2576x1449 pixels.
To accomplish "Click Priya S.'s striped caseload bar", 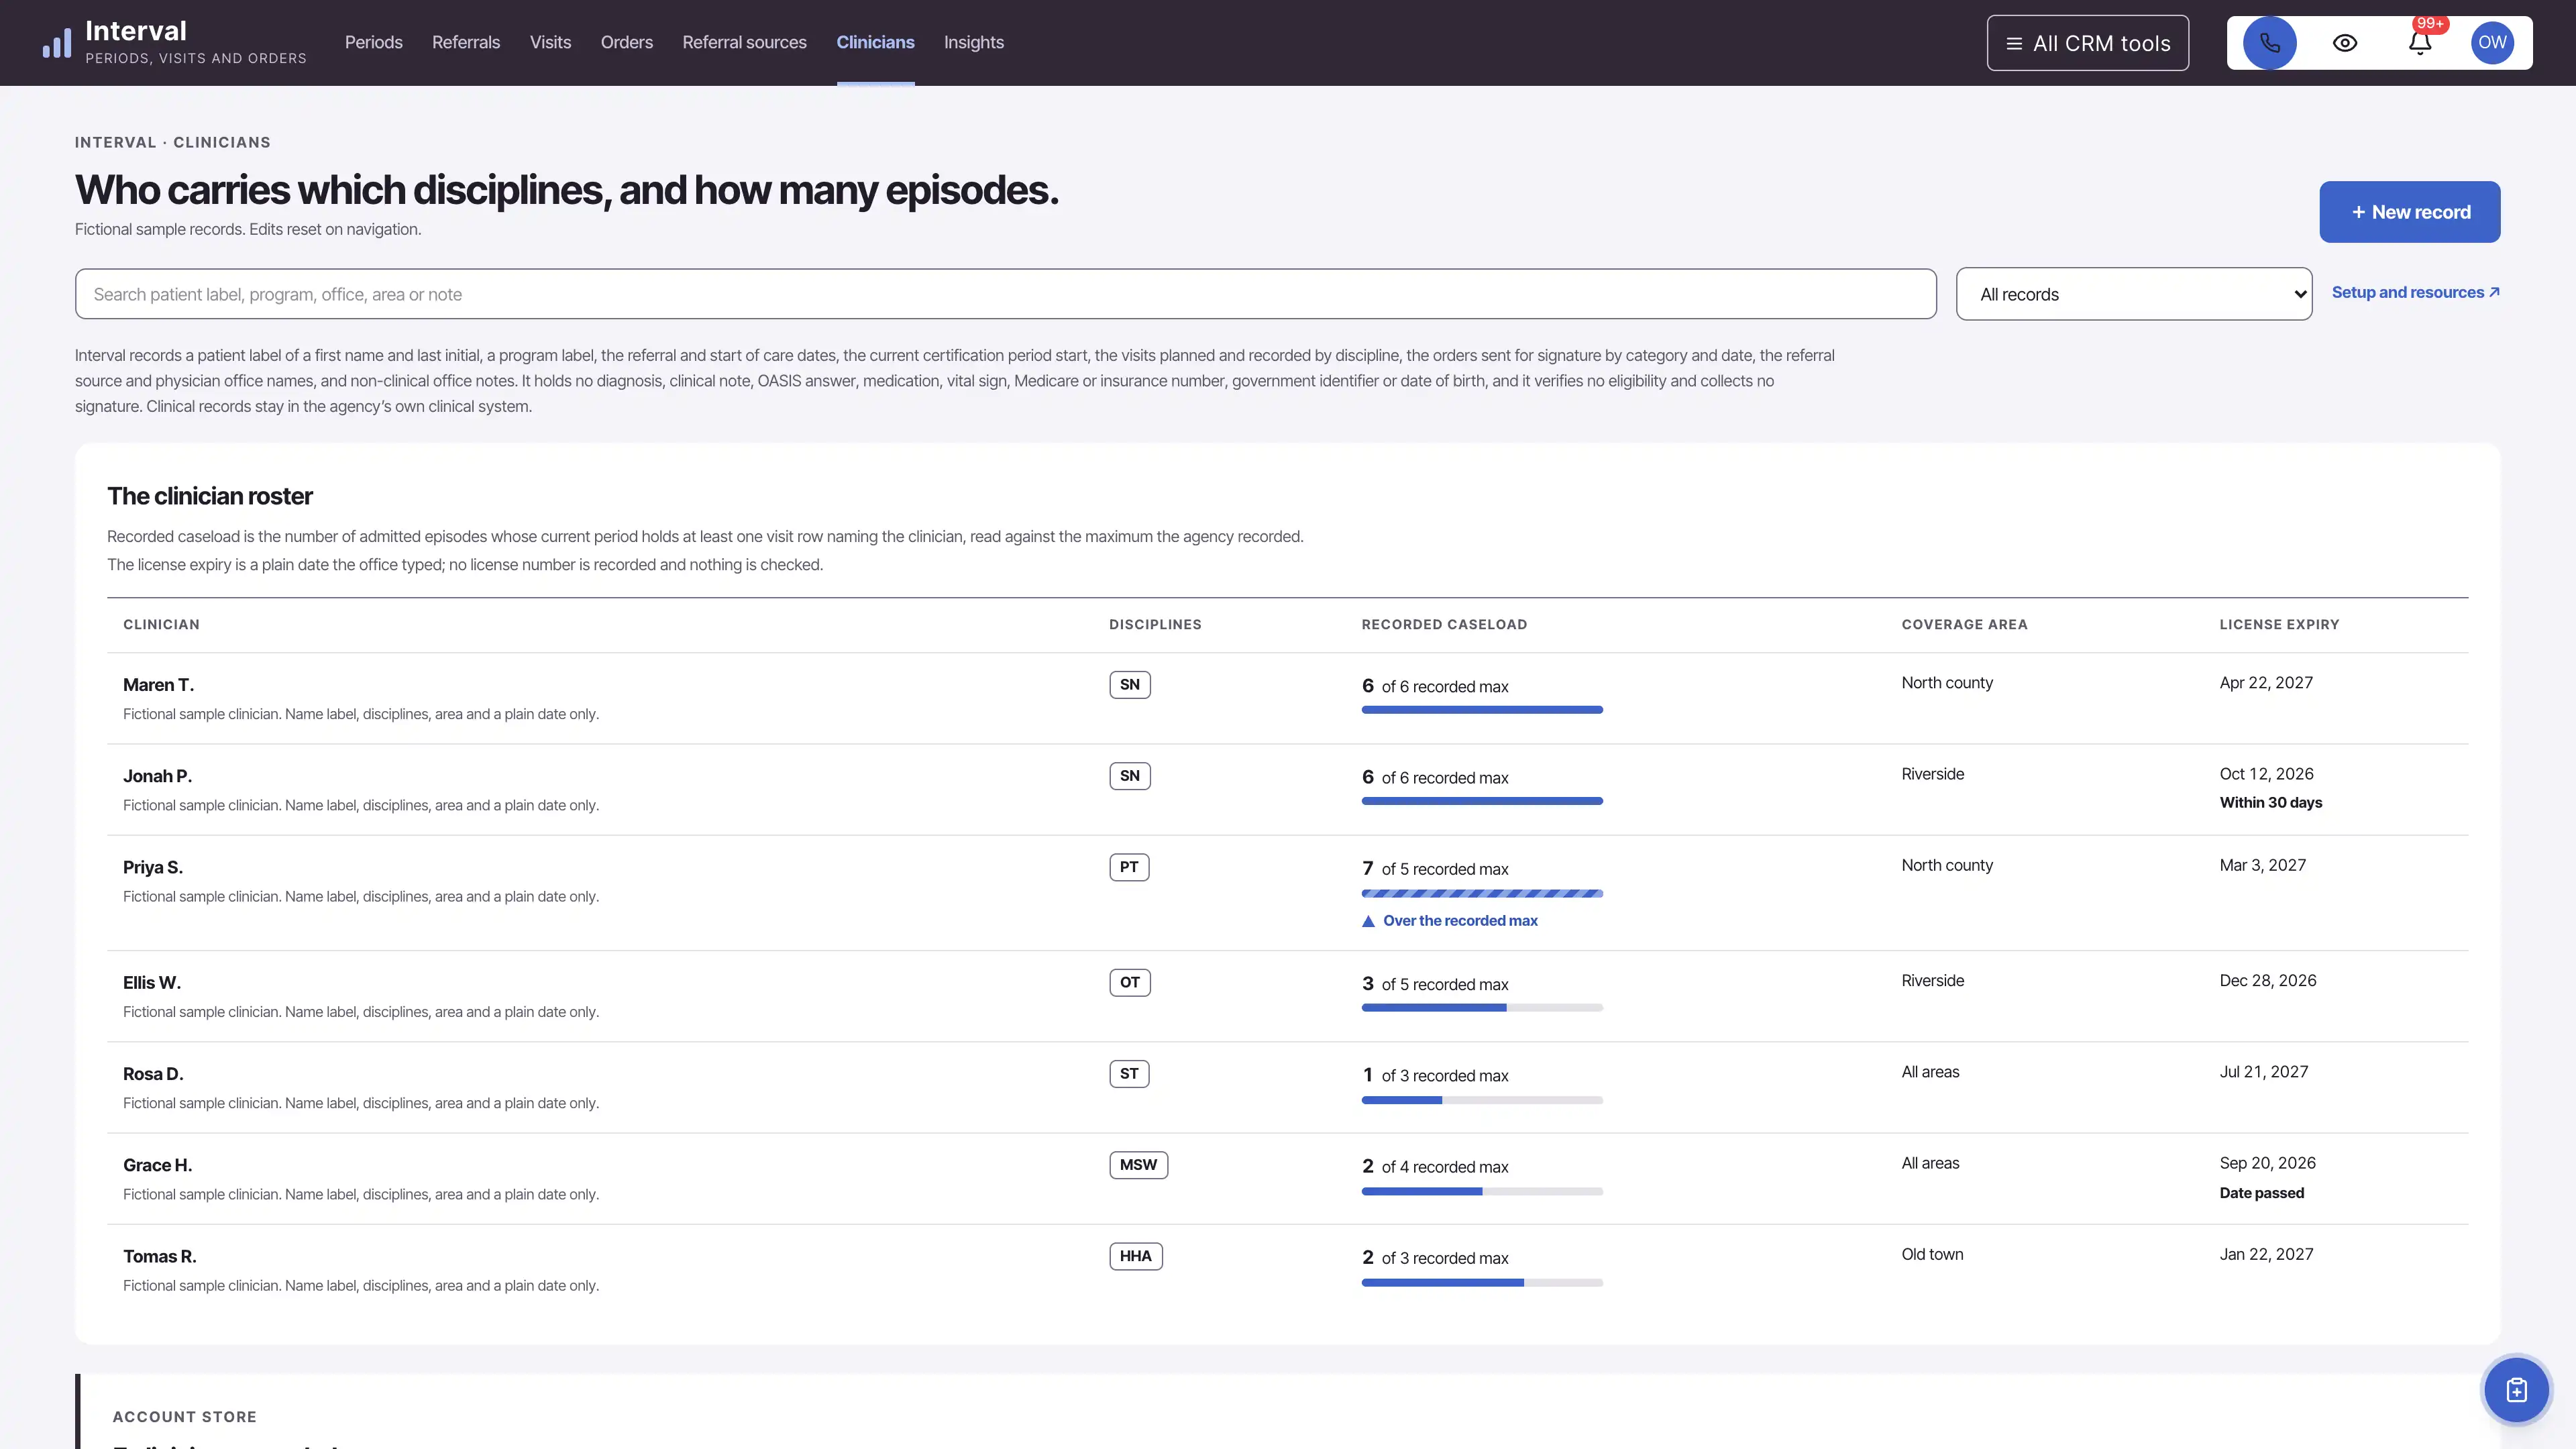I will pyautogui.click(x=1482, y=893).
